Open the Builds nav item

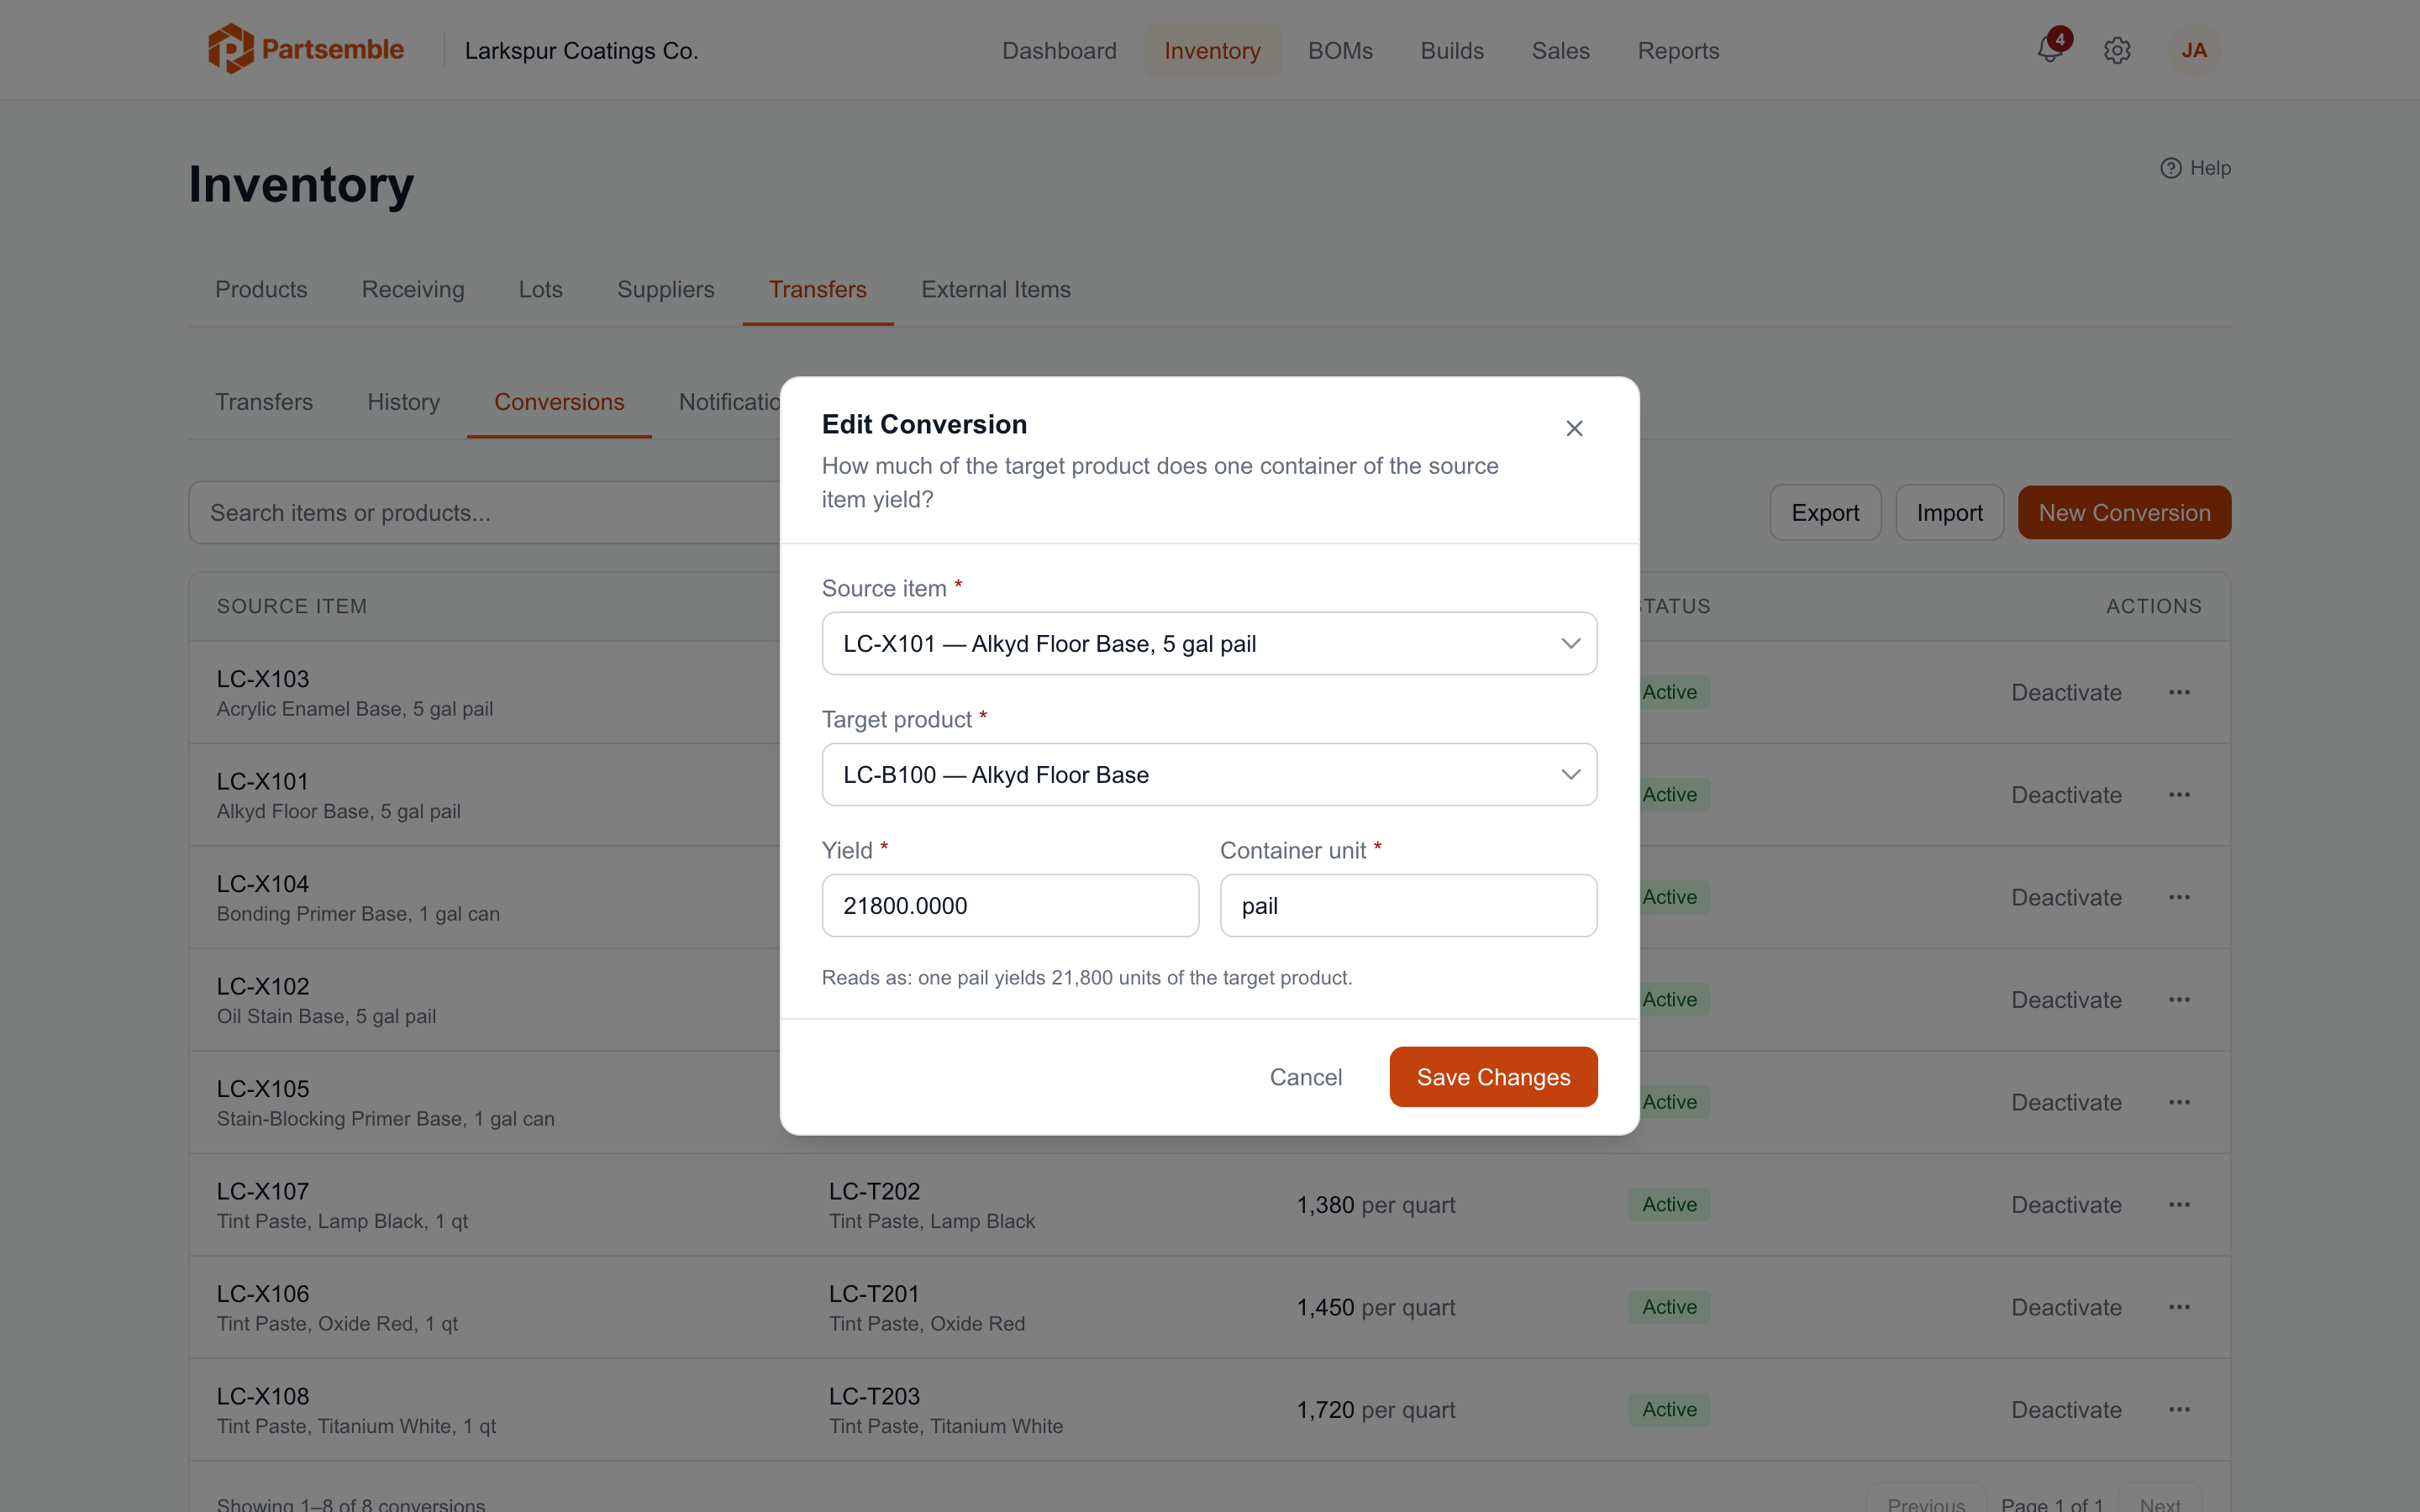point(1452,51)
